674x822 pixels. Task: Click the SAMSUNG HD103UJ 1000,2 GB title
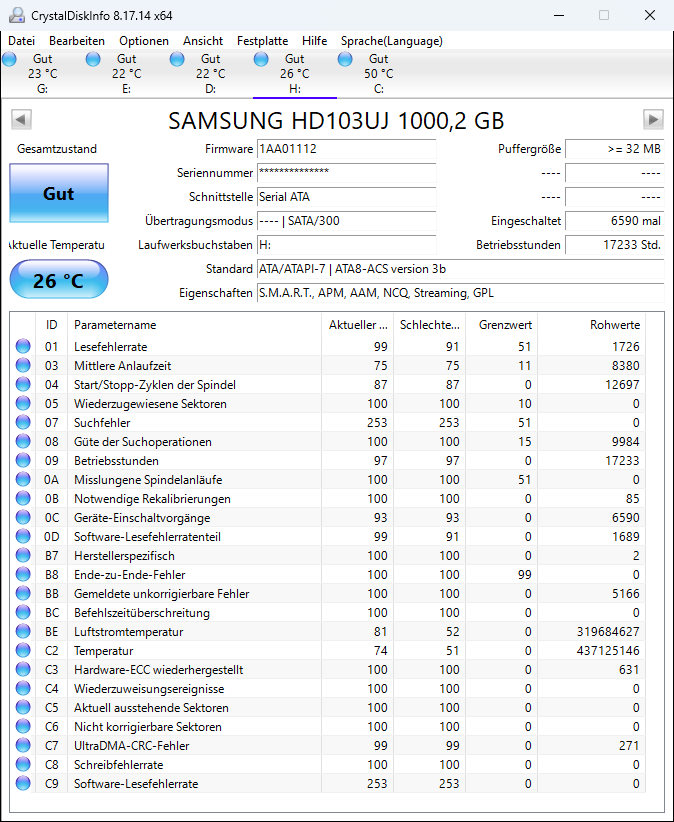click(x=336, y=121)
